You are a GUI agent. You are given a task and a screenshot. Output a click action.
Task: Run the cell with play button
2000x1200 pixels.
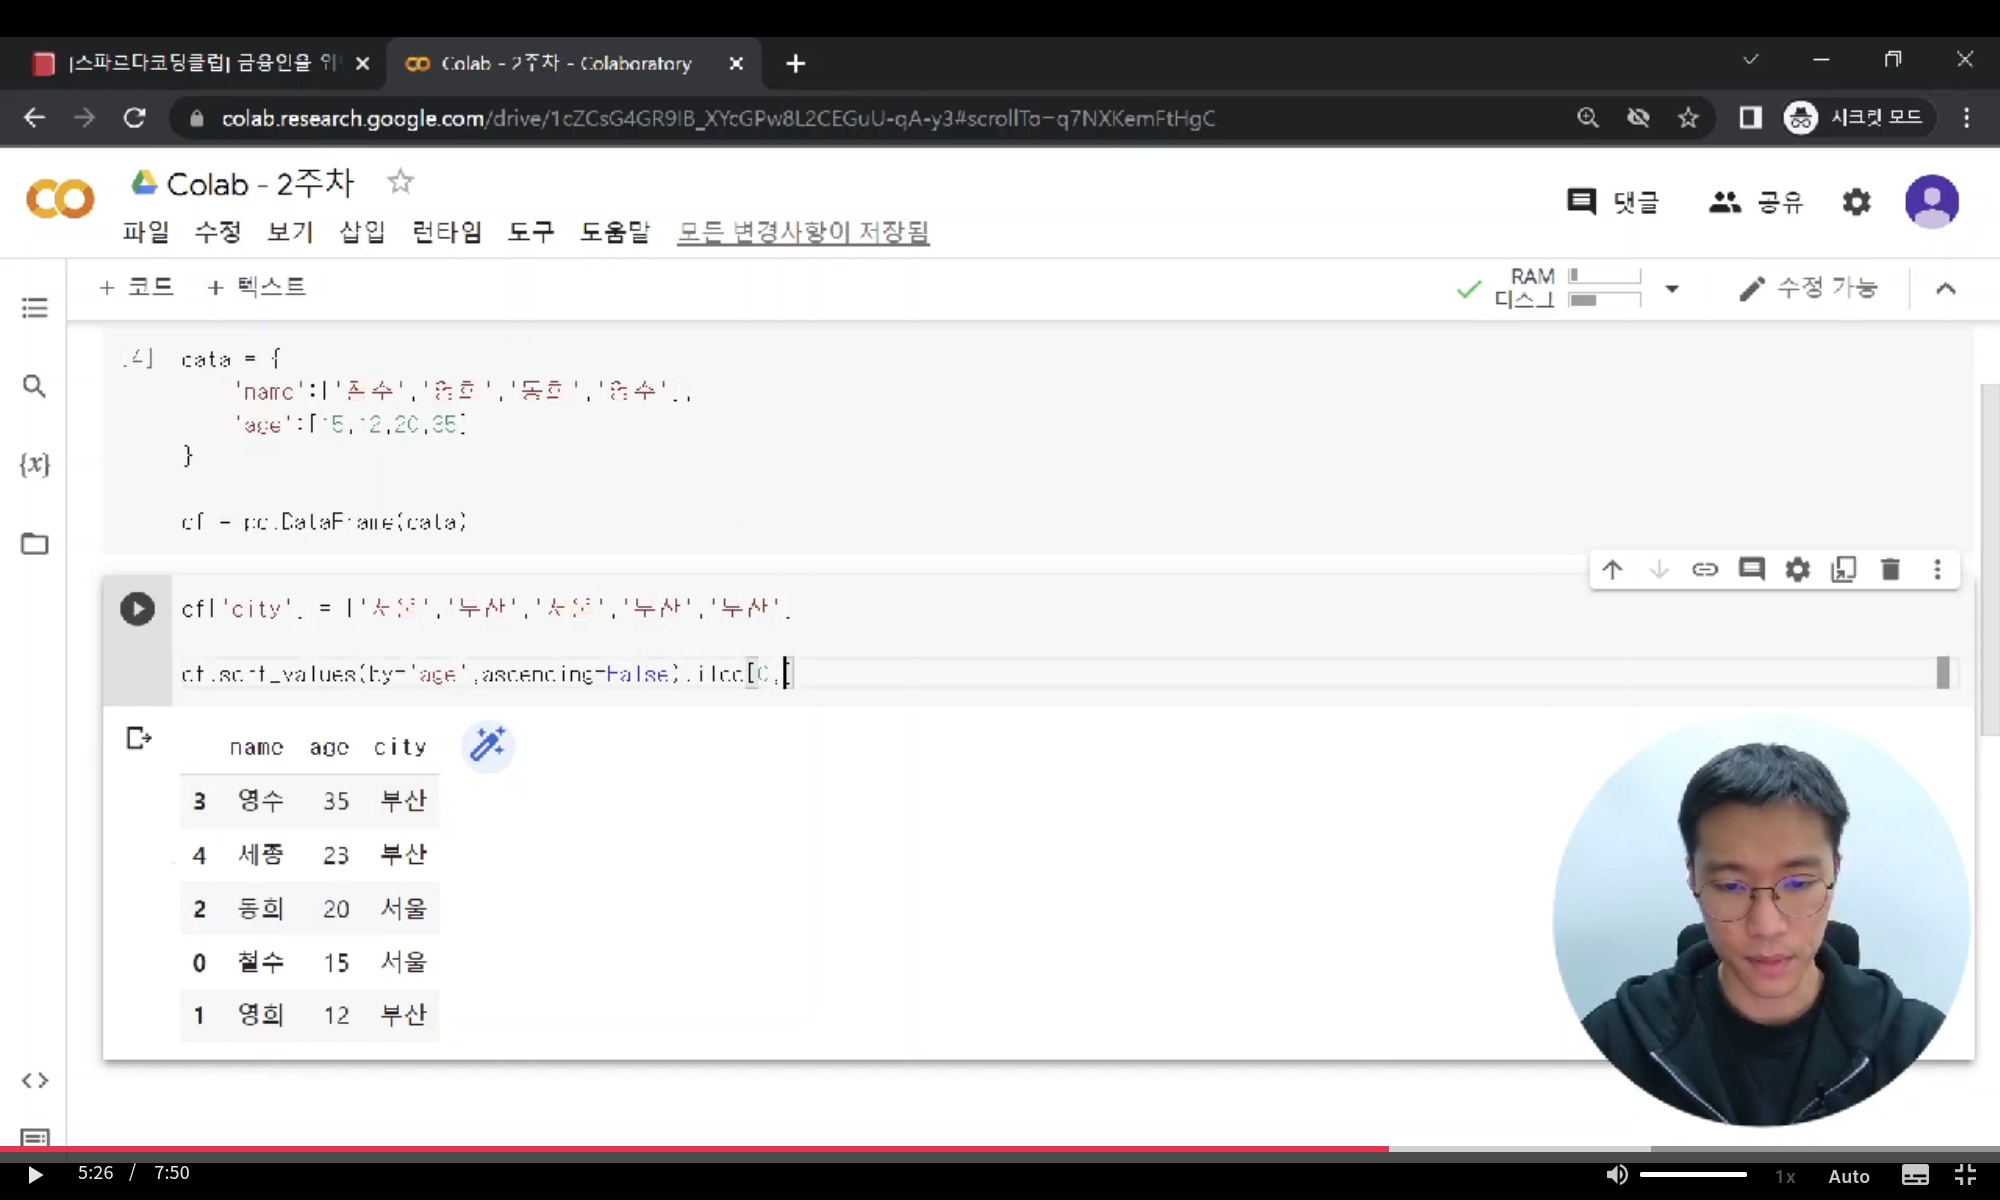pyautogui.click(x=137, y=609)
